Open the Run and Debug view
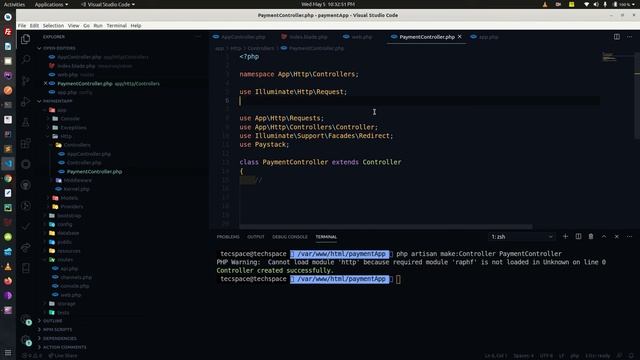 pos(25,101)
